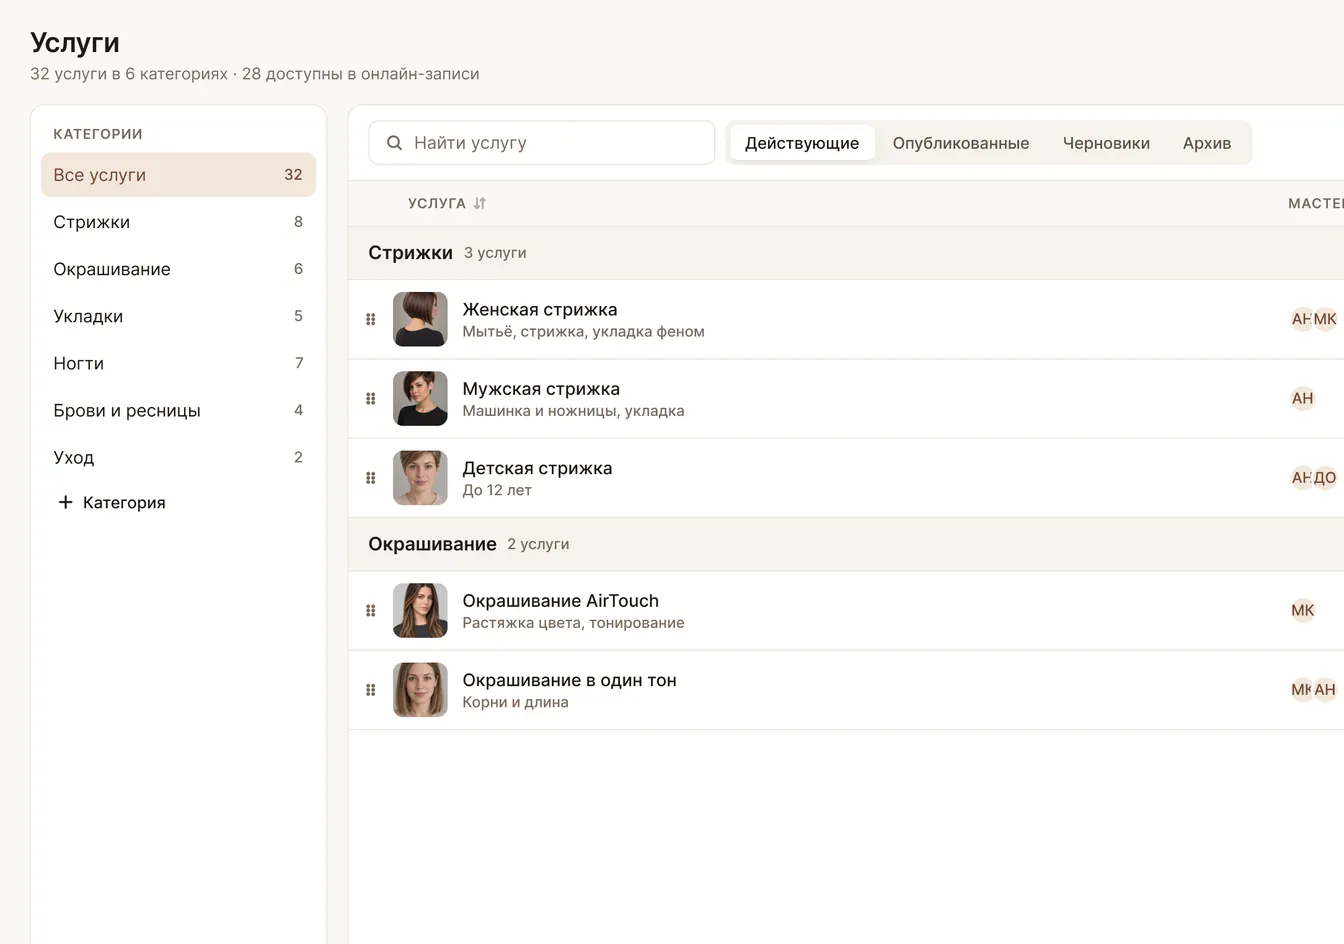
Task: Open the Окрашивание в один тон thumbnail
Action: [x=420, y=690]
